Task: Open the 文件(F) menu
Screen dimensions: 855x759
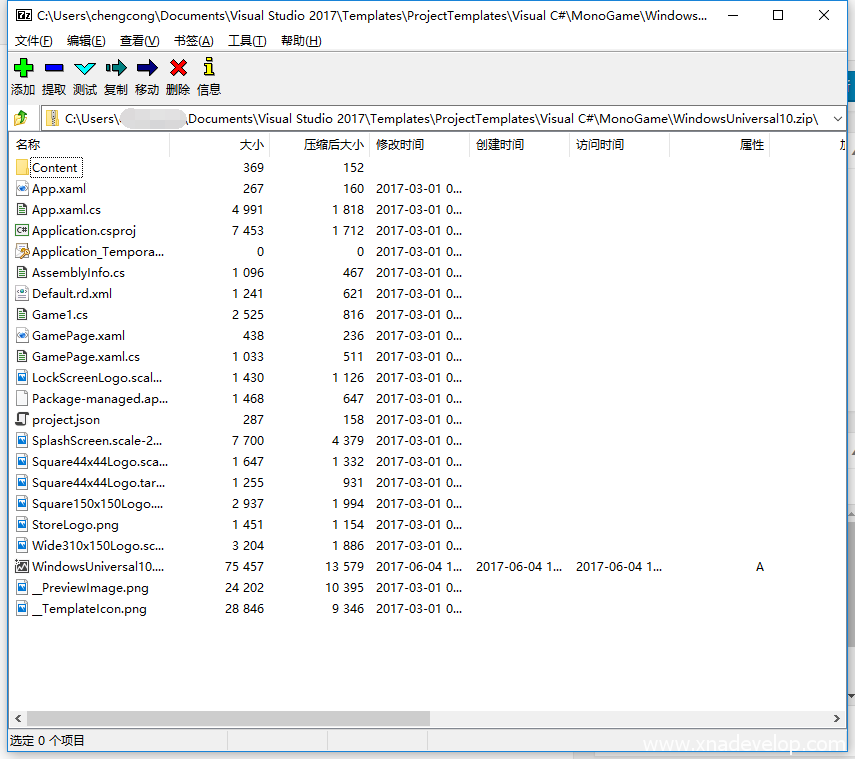Action: 34,41
